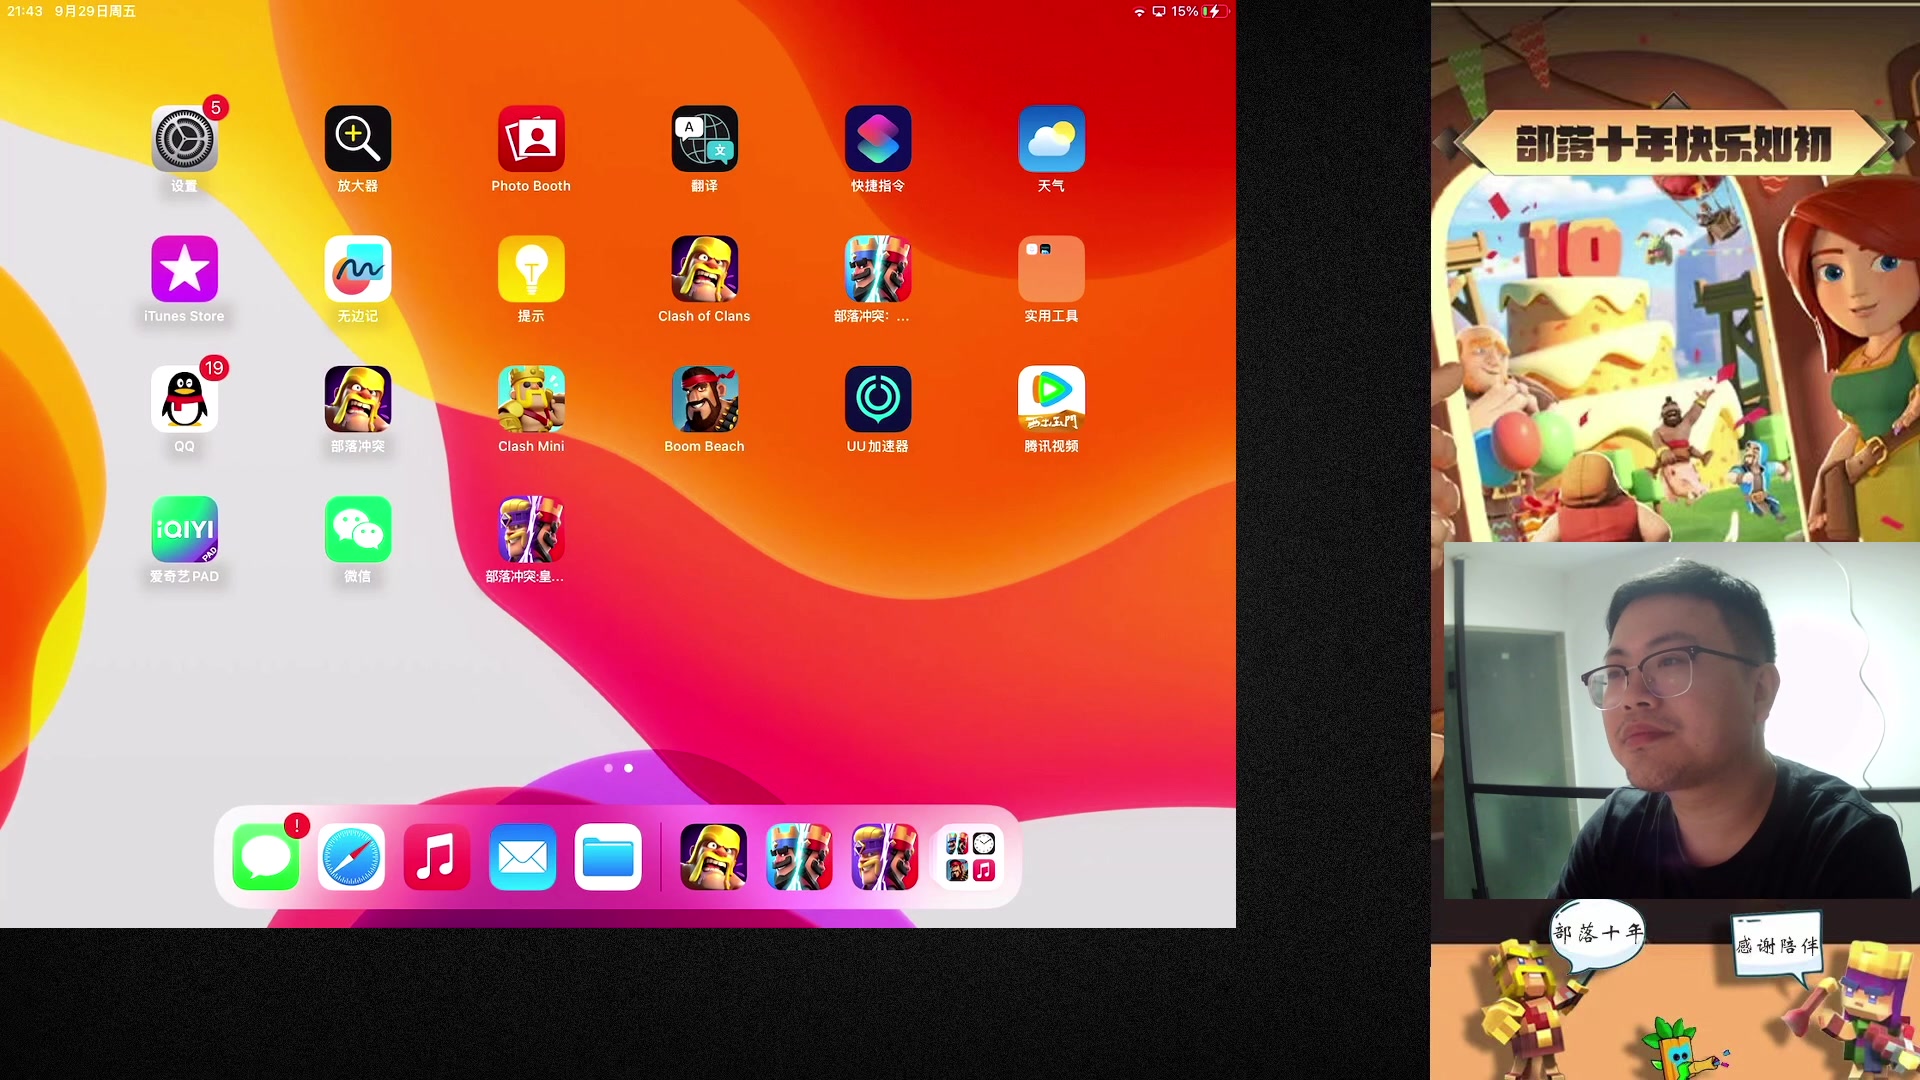Open UU加速器 app
The width and height of the screenshot is (1920, 1080).
878,398
